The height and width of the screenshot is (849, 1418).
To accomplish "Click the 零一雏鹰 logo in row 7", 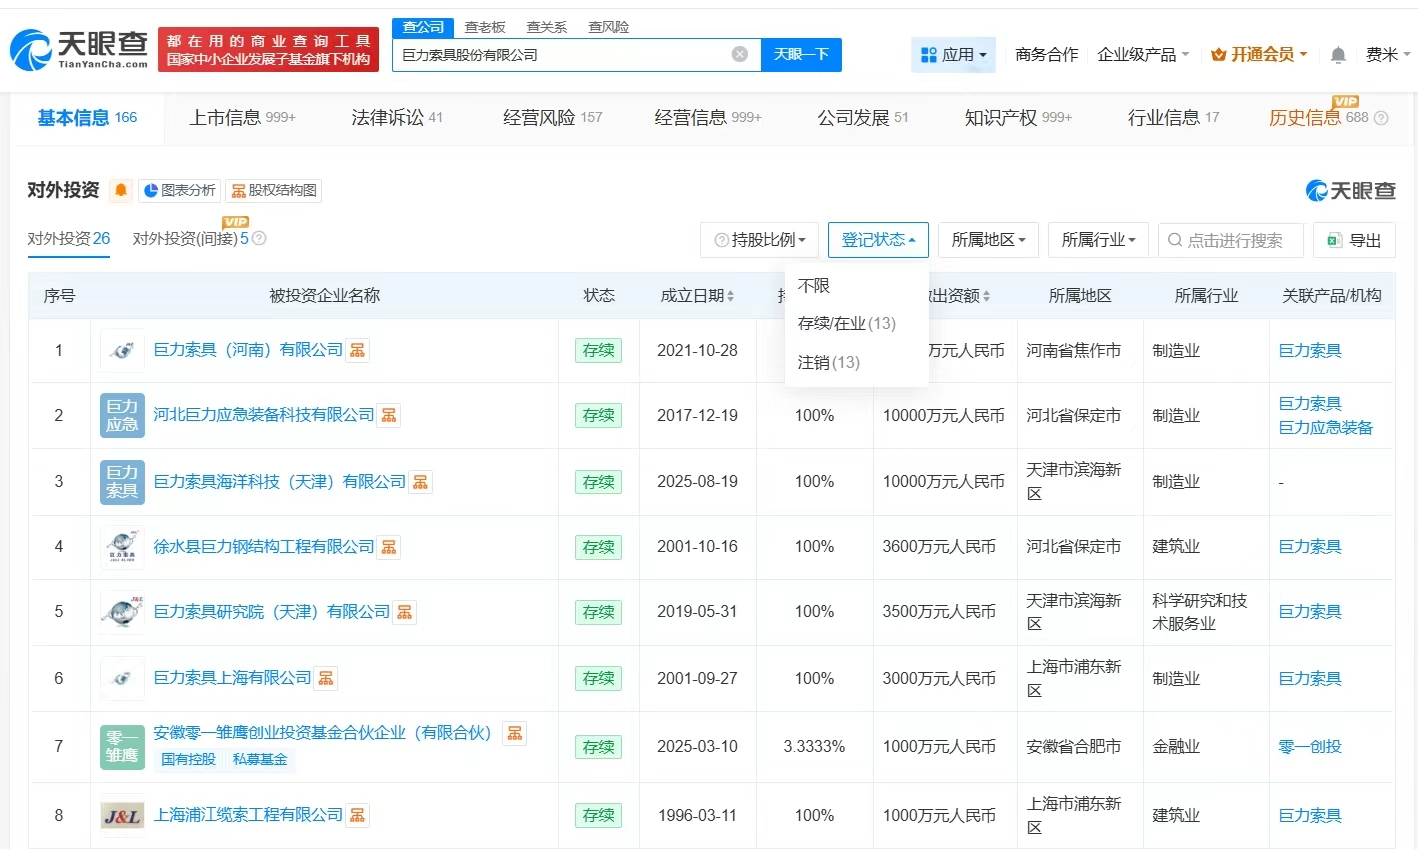I will pos(122,747).
